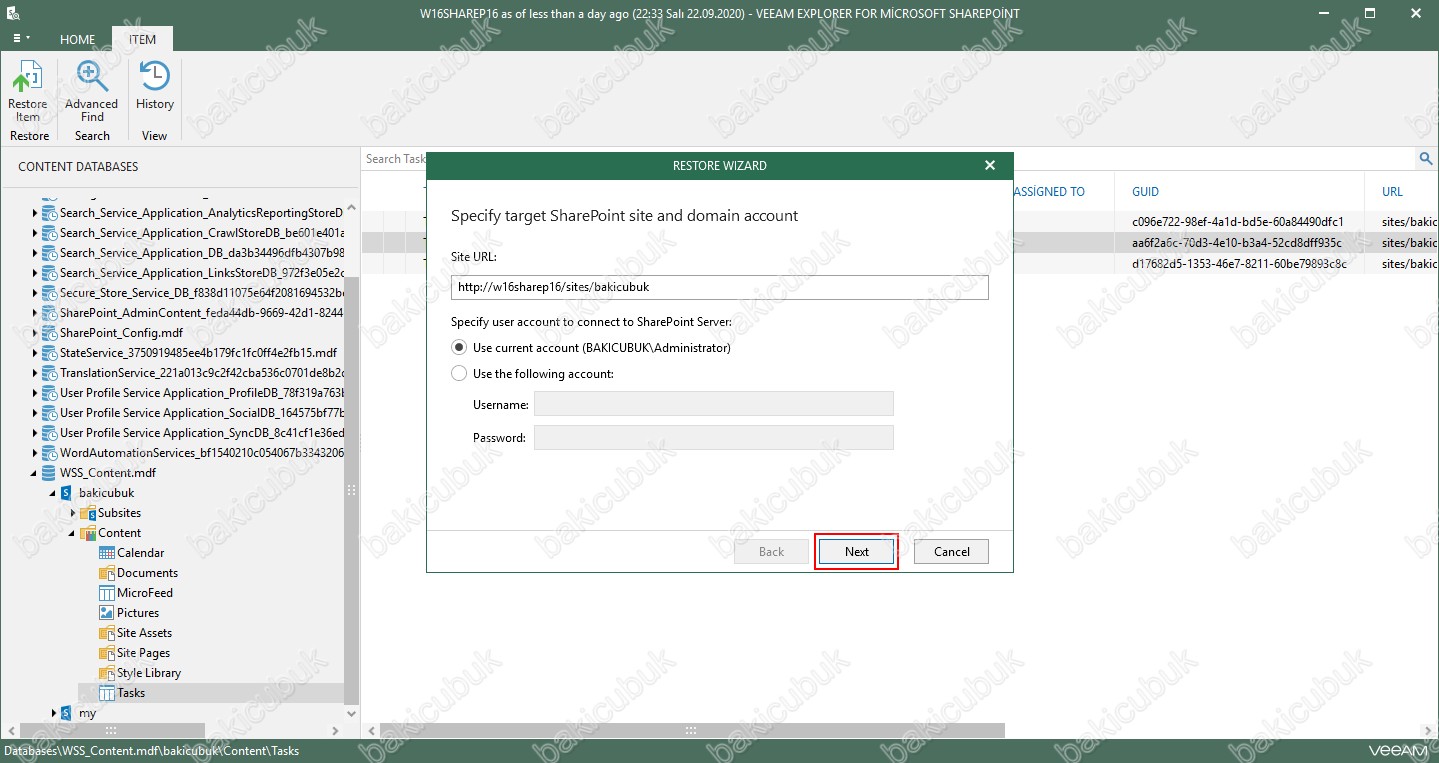Select the Pictures library icon

point(107,613)
